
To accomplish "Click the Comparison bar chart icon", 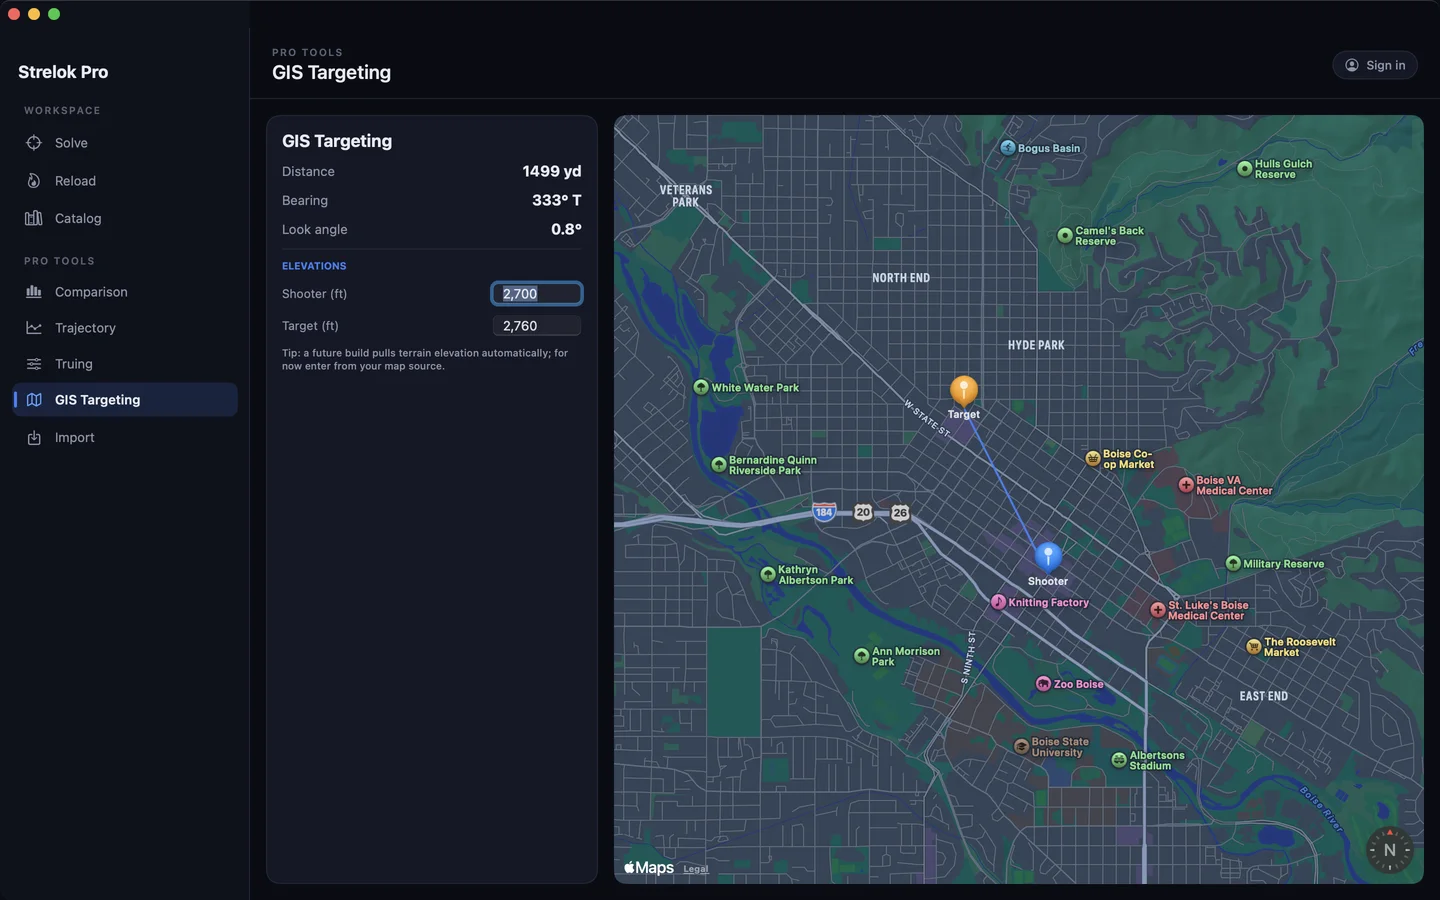I will pyautogui.click(x=34, y=292).
